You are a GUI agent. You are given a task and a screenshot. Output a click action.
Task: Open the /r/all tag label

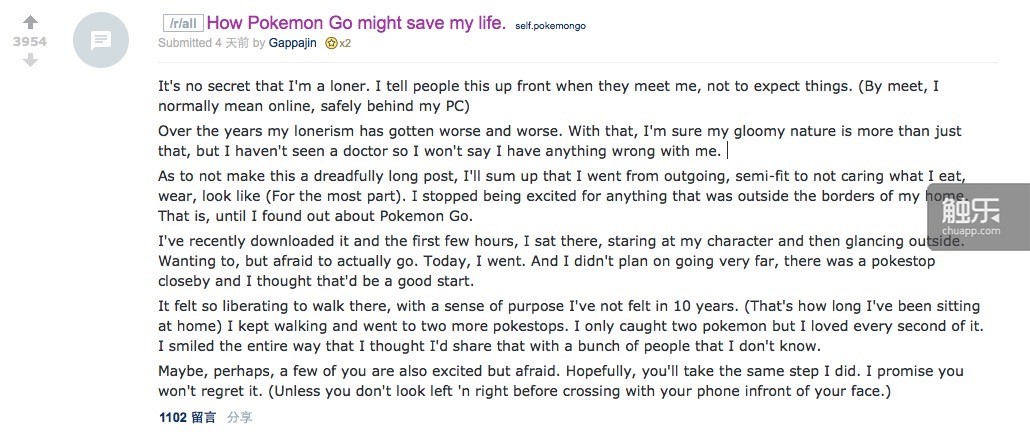click(x=183, y=24)
